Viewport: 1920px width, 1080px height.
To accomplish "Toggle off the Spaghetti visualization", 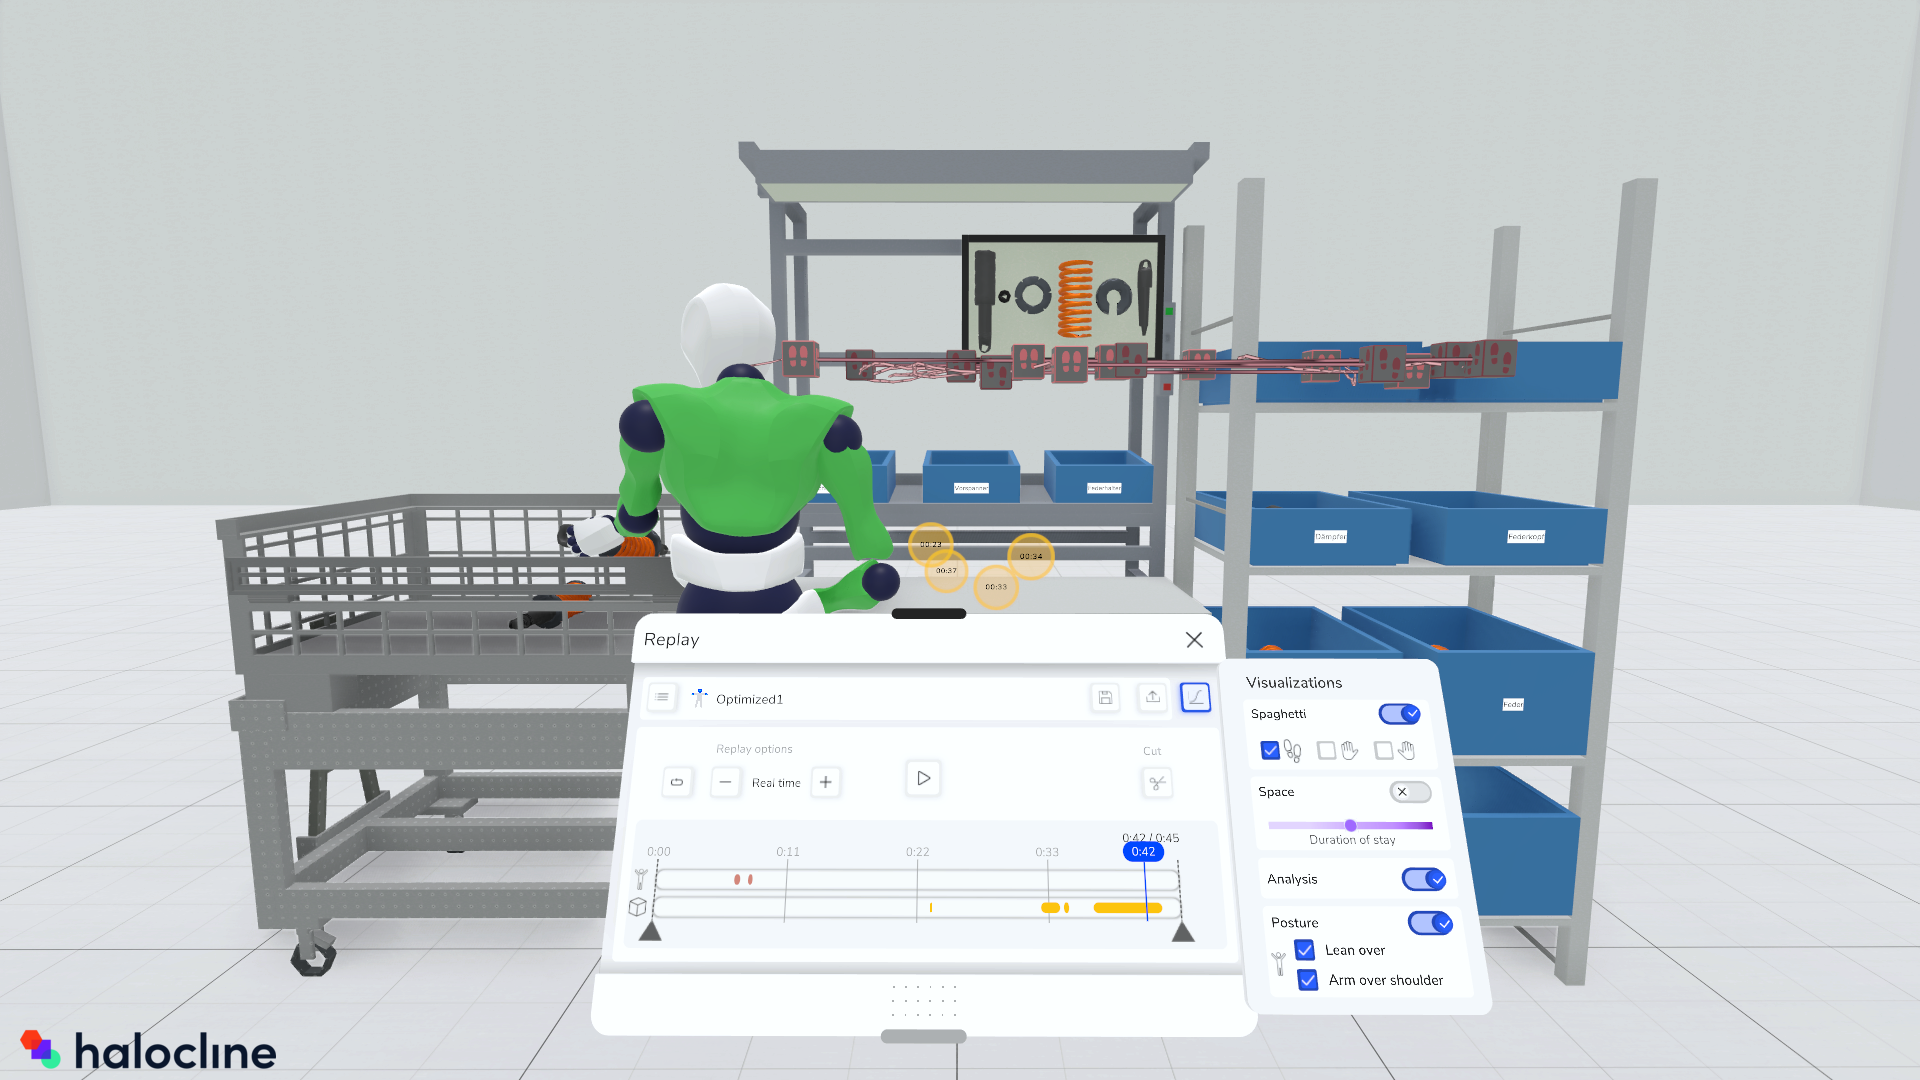I will point(1399,714).
